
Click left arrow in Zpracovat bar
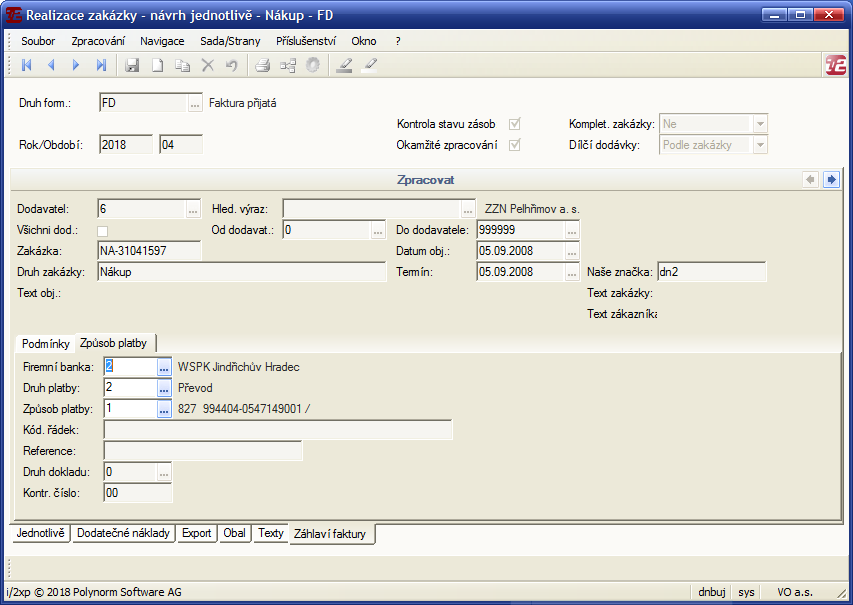811,180
